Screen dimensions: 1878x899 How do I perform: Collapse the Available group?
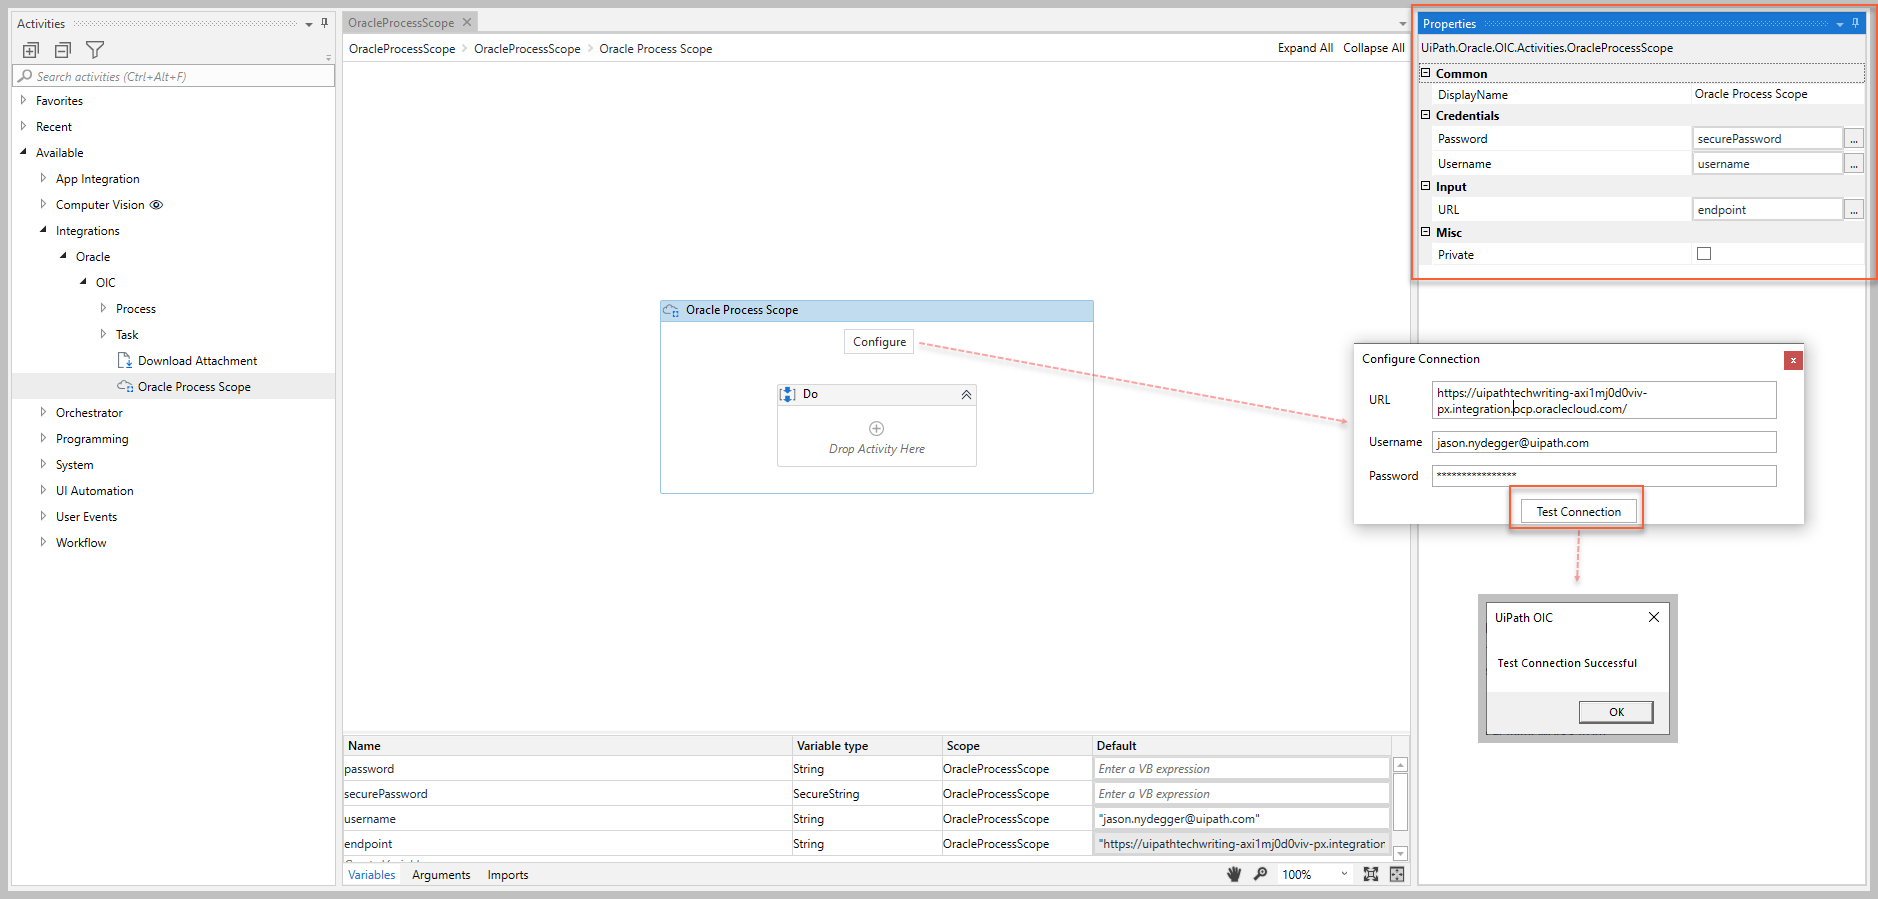tap(23, 152)
